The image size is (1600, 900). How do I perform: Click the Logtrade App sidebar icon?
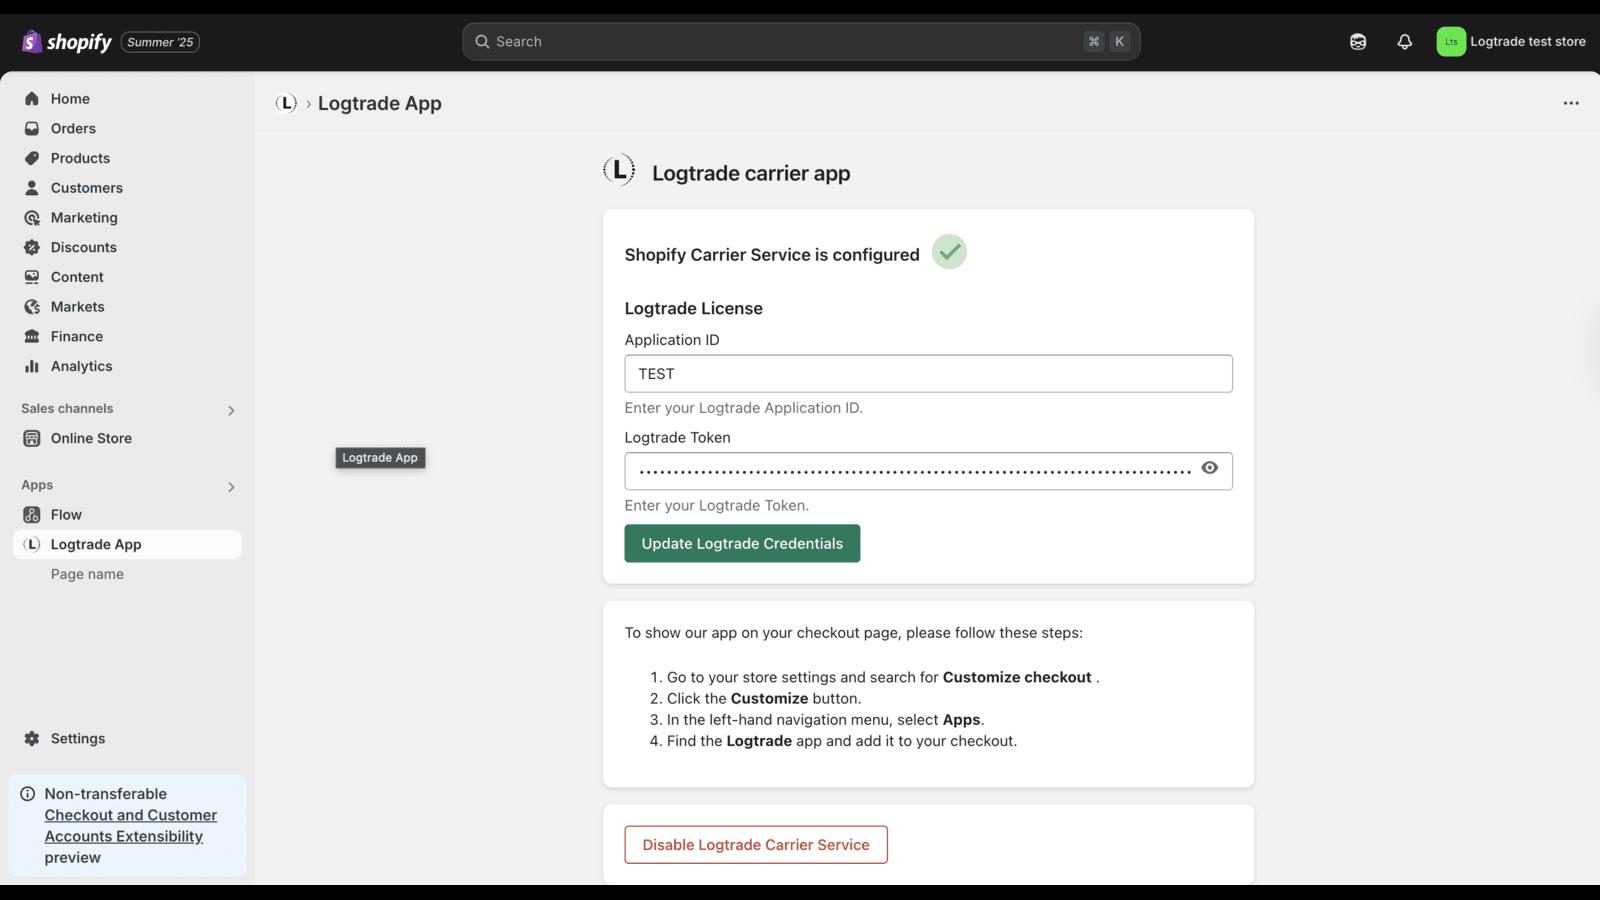coord(32,544)
